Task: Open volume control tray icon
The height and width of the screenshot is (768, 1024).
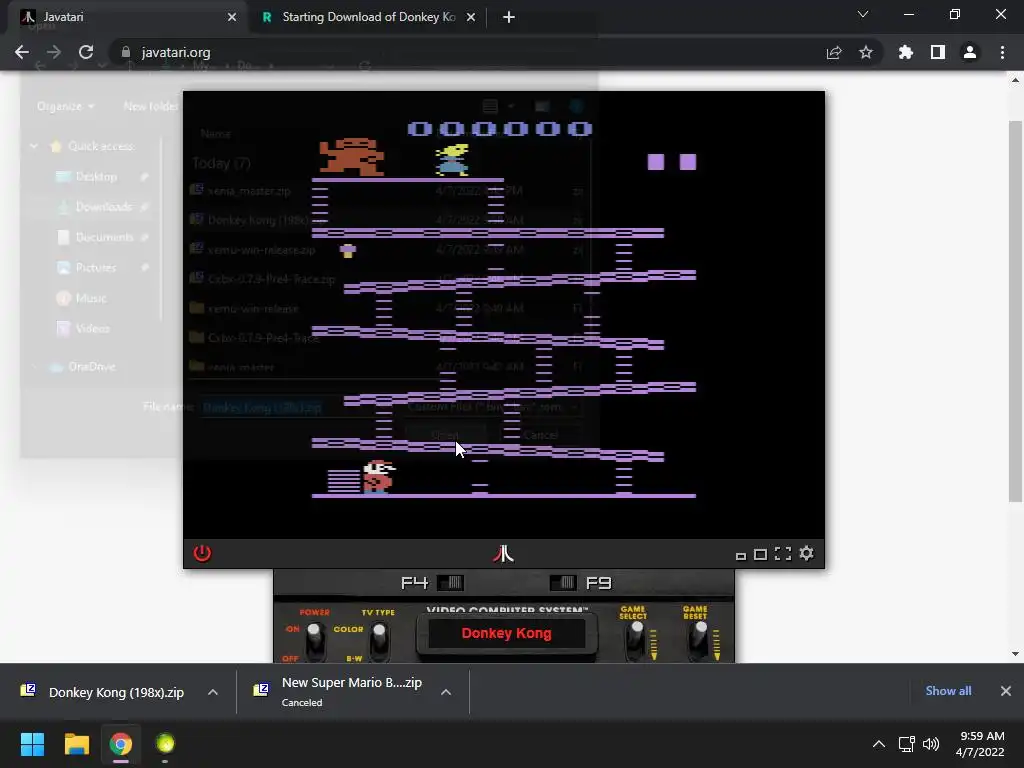Action: (931, 744)
